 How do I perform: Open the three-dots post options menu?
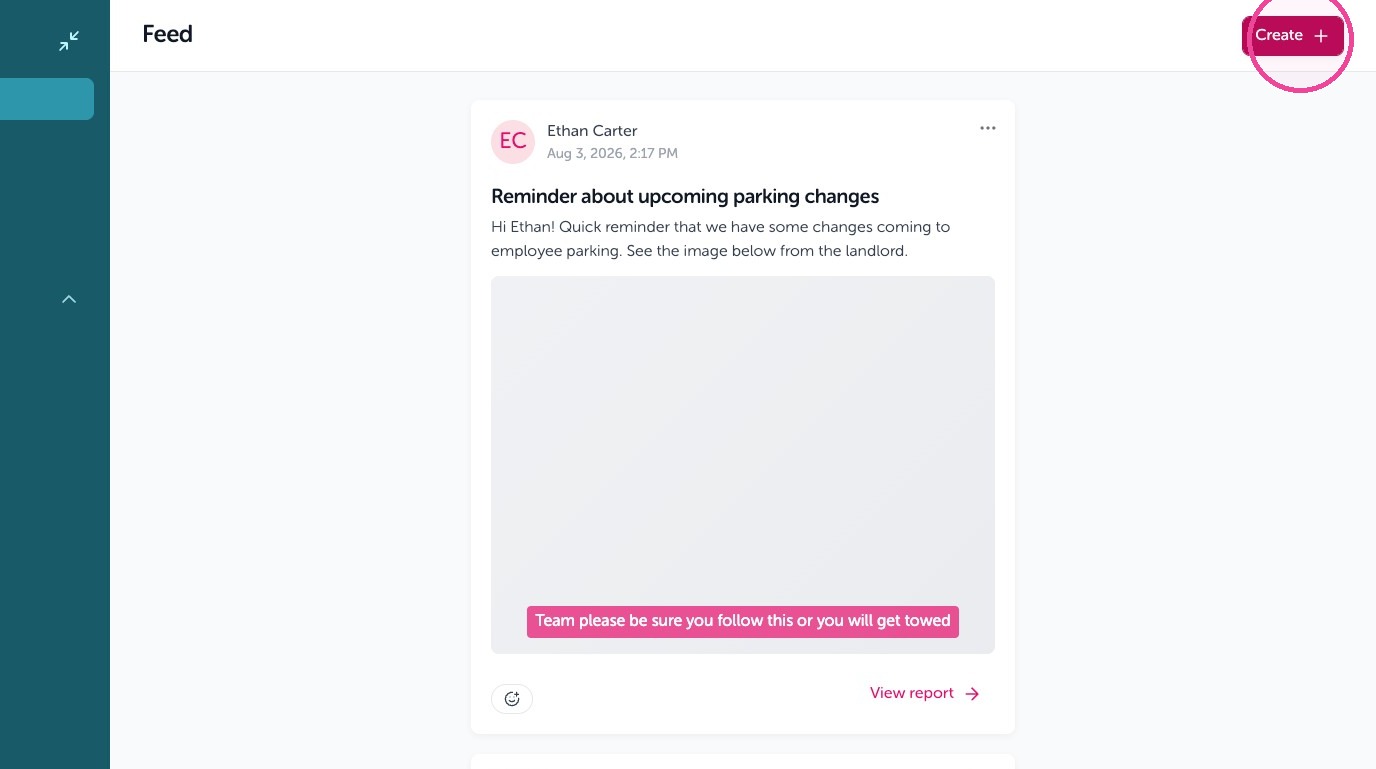(988, 128)
